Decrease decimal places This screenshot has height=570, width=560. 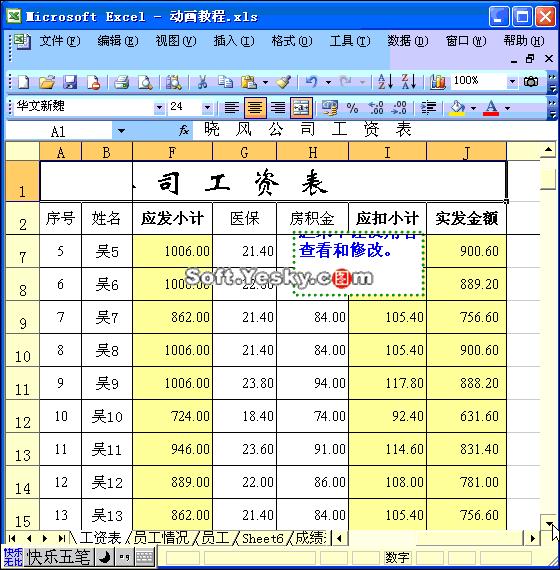[x=399, y=108]
